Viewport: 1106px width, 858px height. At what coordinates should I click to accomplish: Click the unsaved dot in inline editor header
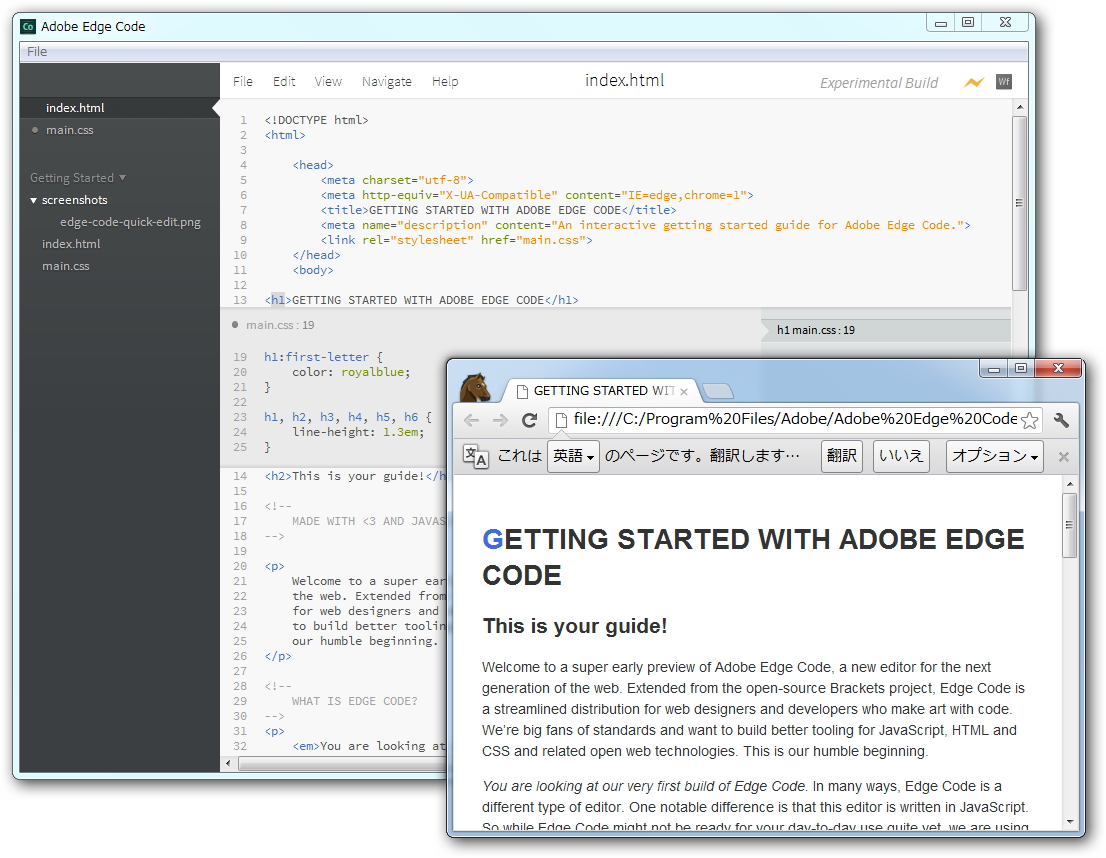[235, 325]
